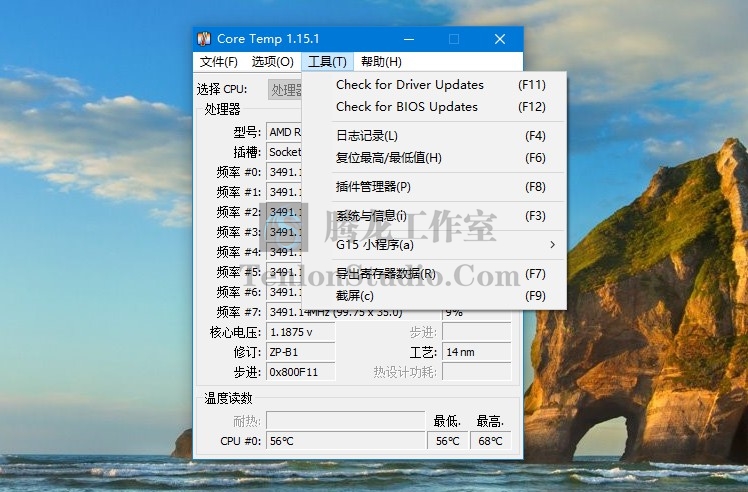748x492 pixels.
Task: Click the empty 热设计功耗 field
Action: point(477,372)
